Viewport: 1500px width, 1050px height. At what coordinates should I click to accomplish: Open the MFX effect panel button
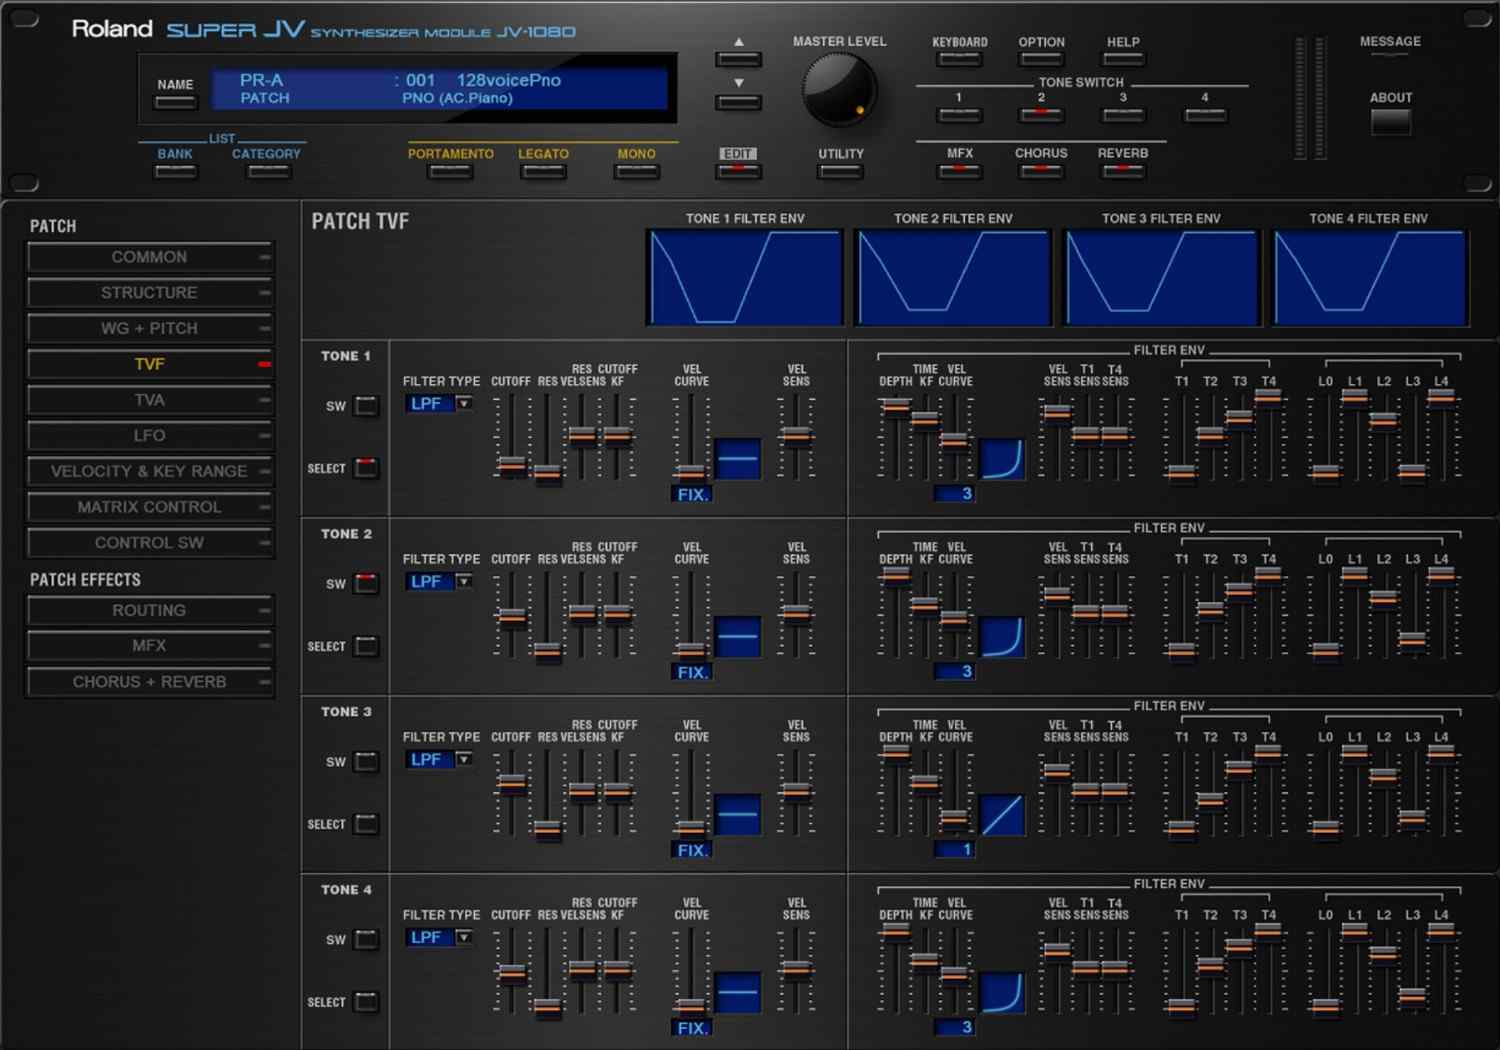pos(958,171)
